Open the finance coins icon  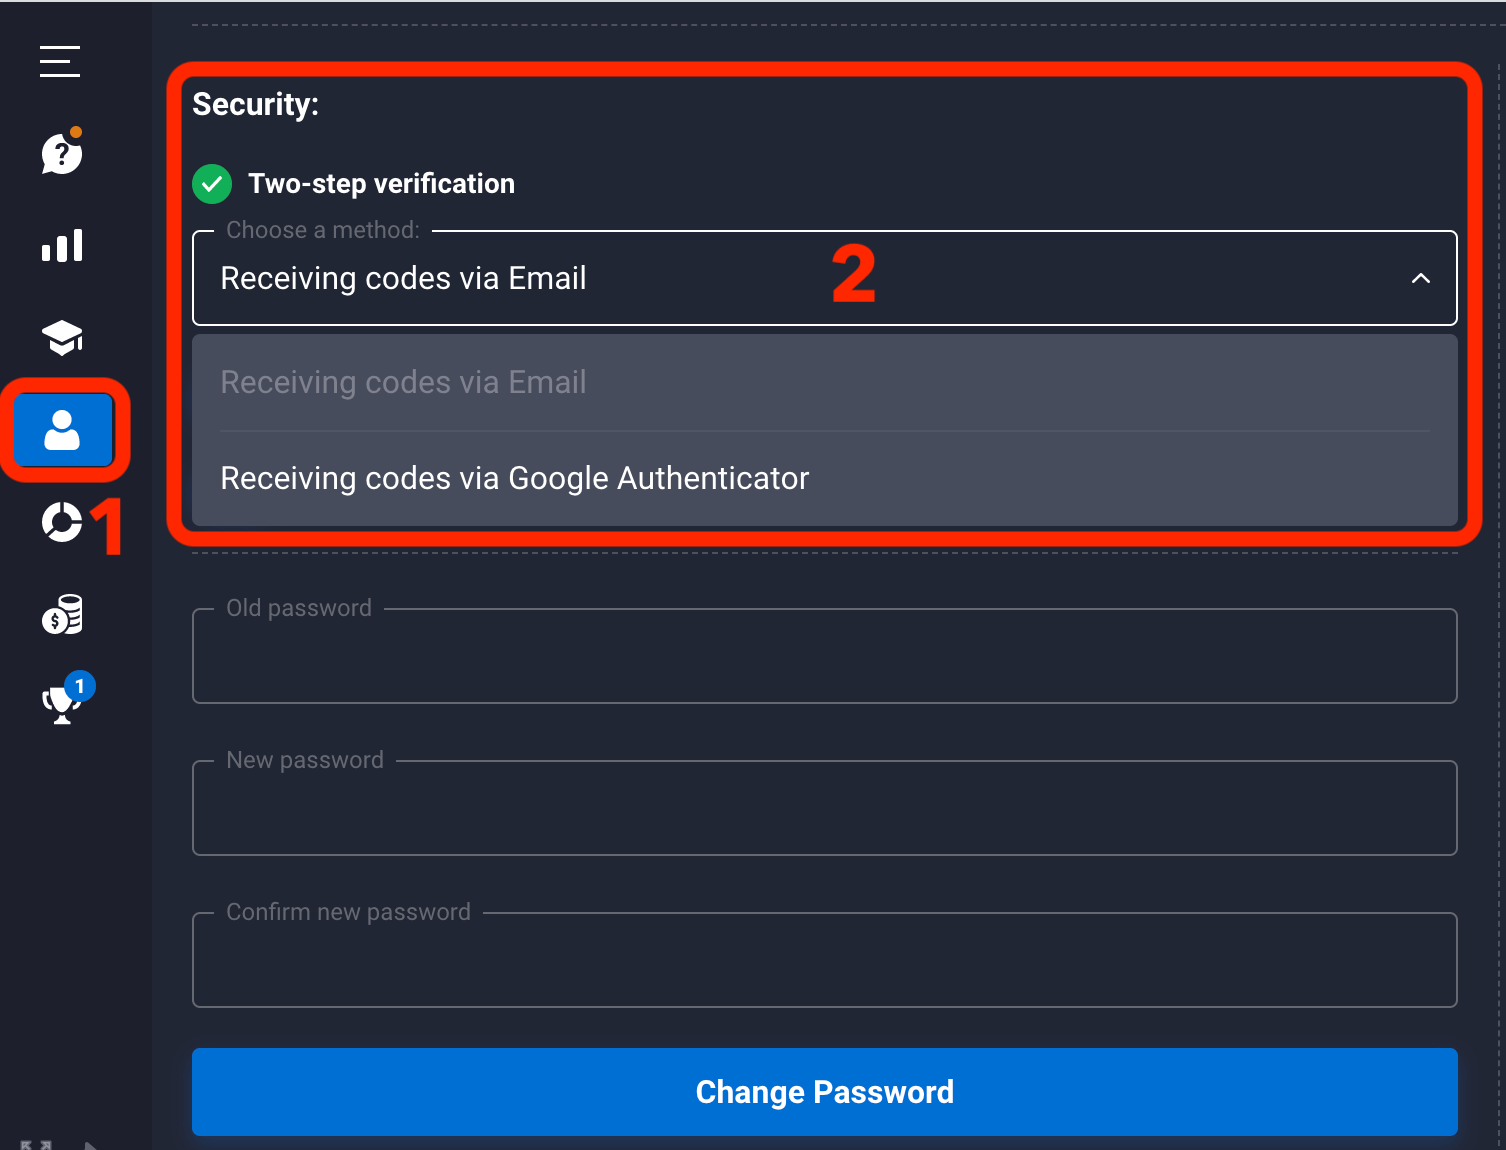[62, 615]
